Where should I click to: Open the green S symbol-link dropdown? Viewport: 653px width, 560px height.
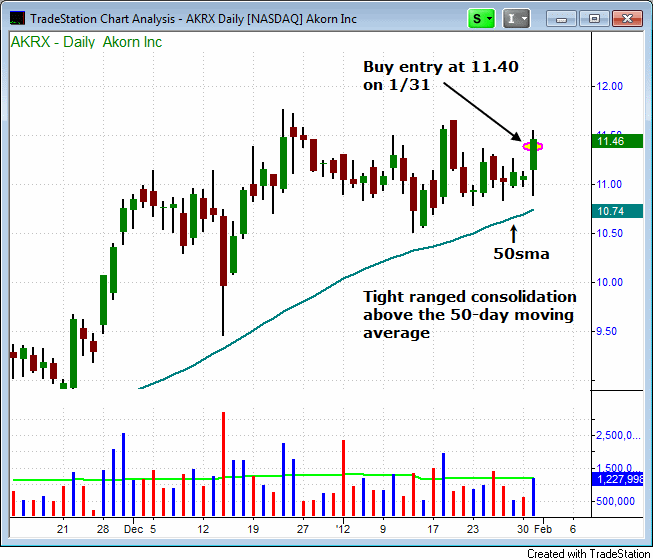(481, 19)
